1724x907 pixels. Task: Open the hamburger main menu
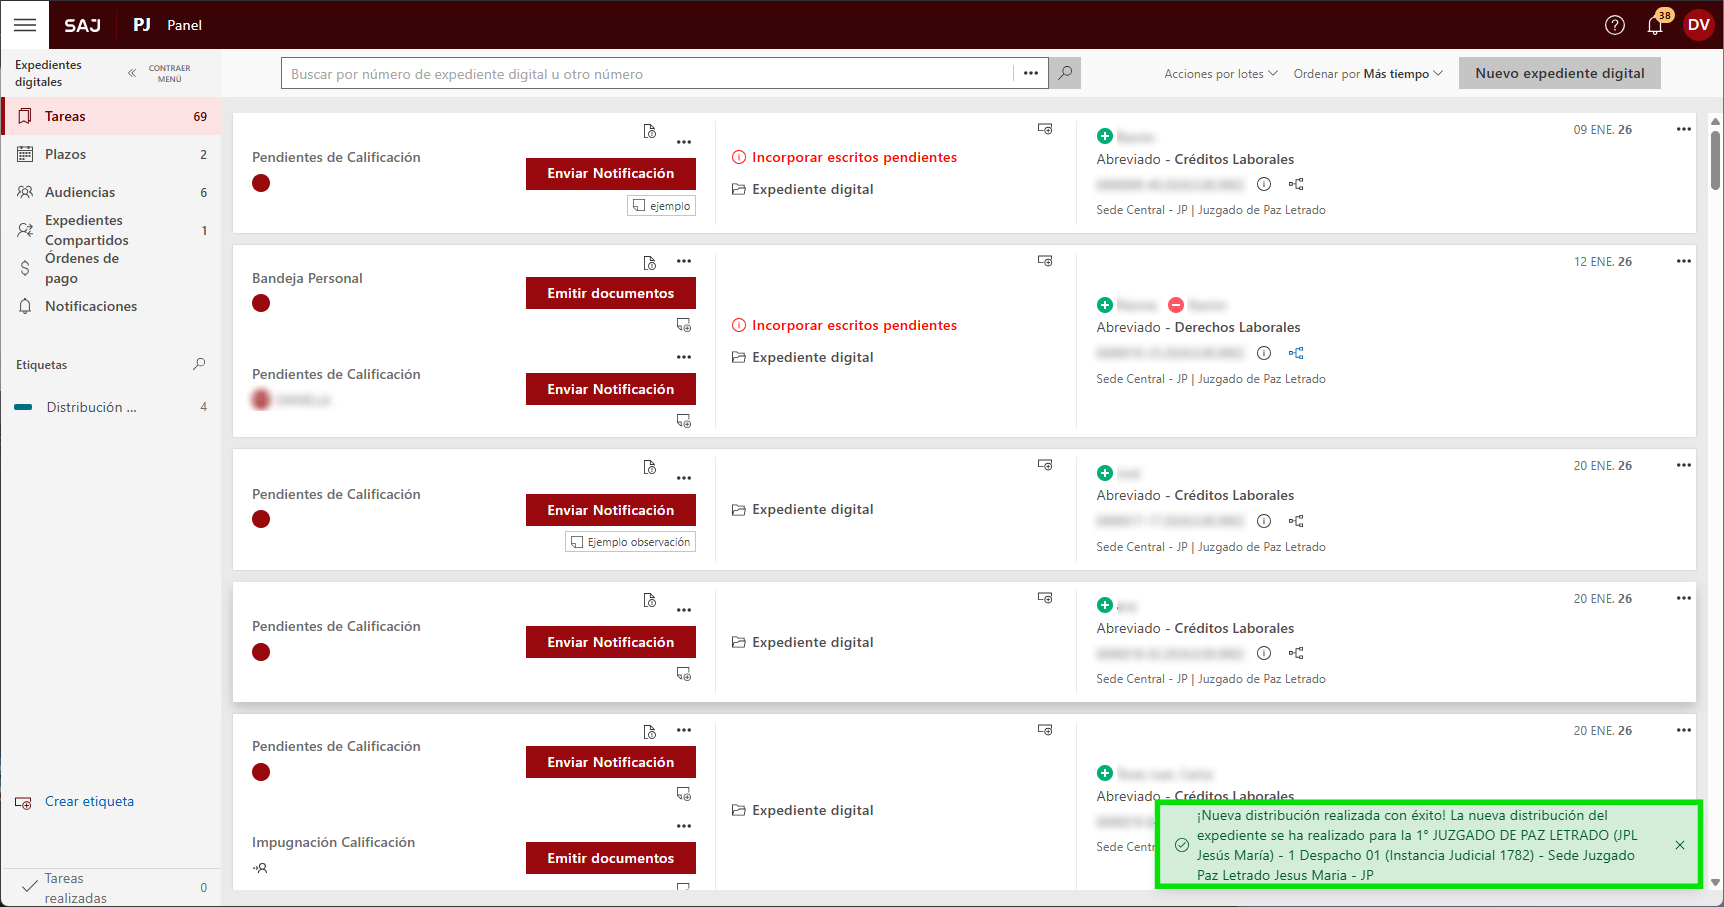[25, 25]
